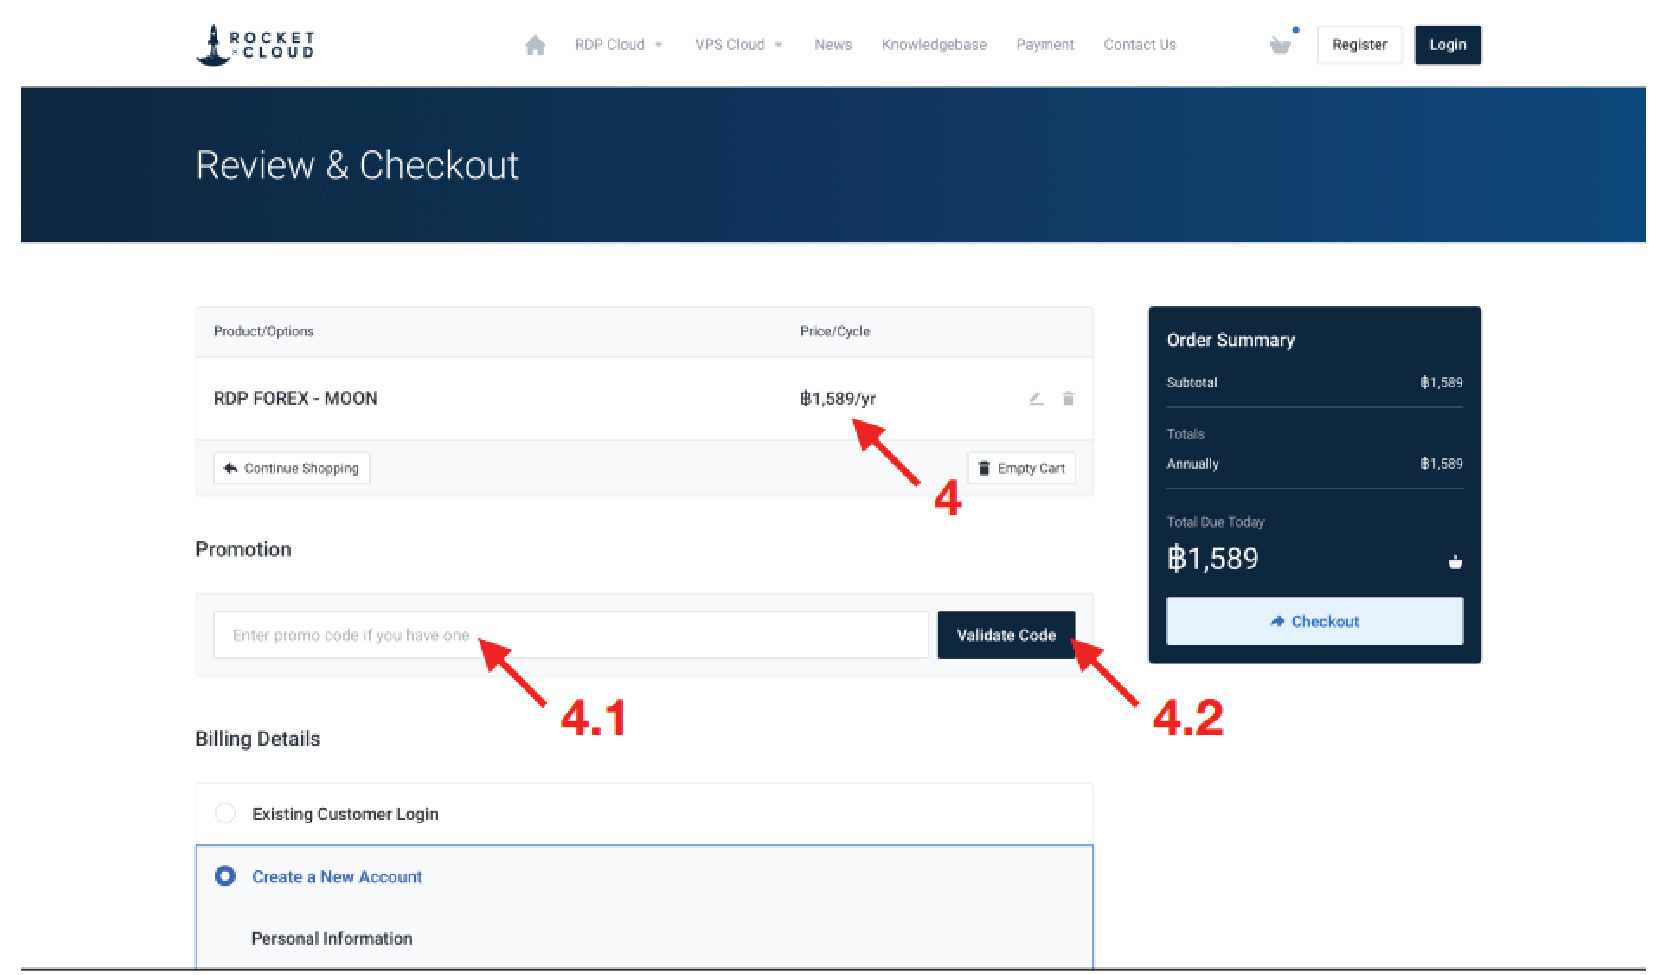Screen dimensions: 1667x975
Task: Expand the VPS Cloud dropdown menu
Action: click(738, 45)
